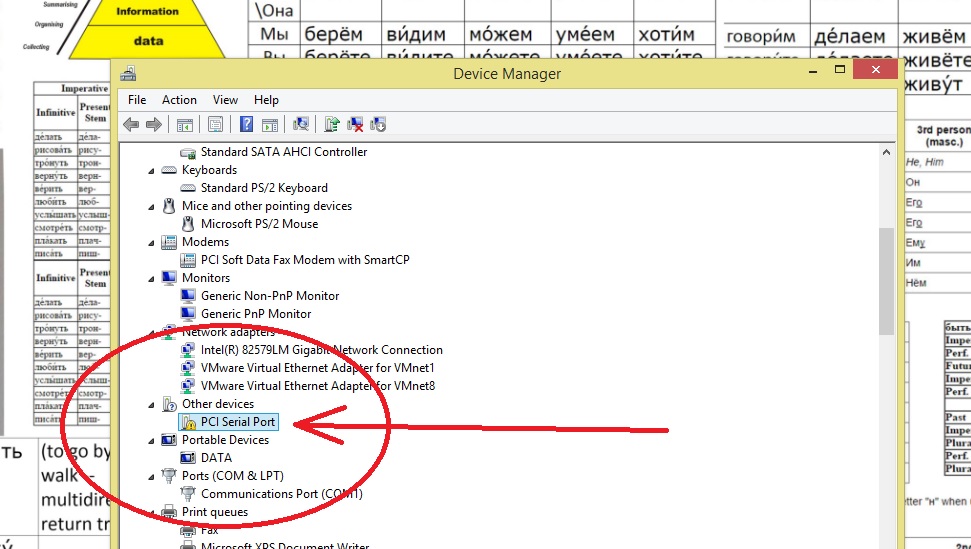The image size is (971, 549).
Task: Click the Back arrow in the toolbar
Action: coord(130,125)
